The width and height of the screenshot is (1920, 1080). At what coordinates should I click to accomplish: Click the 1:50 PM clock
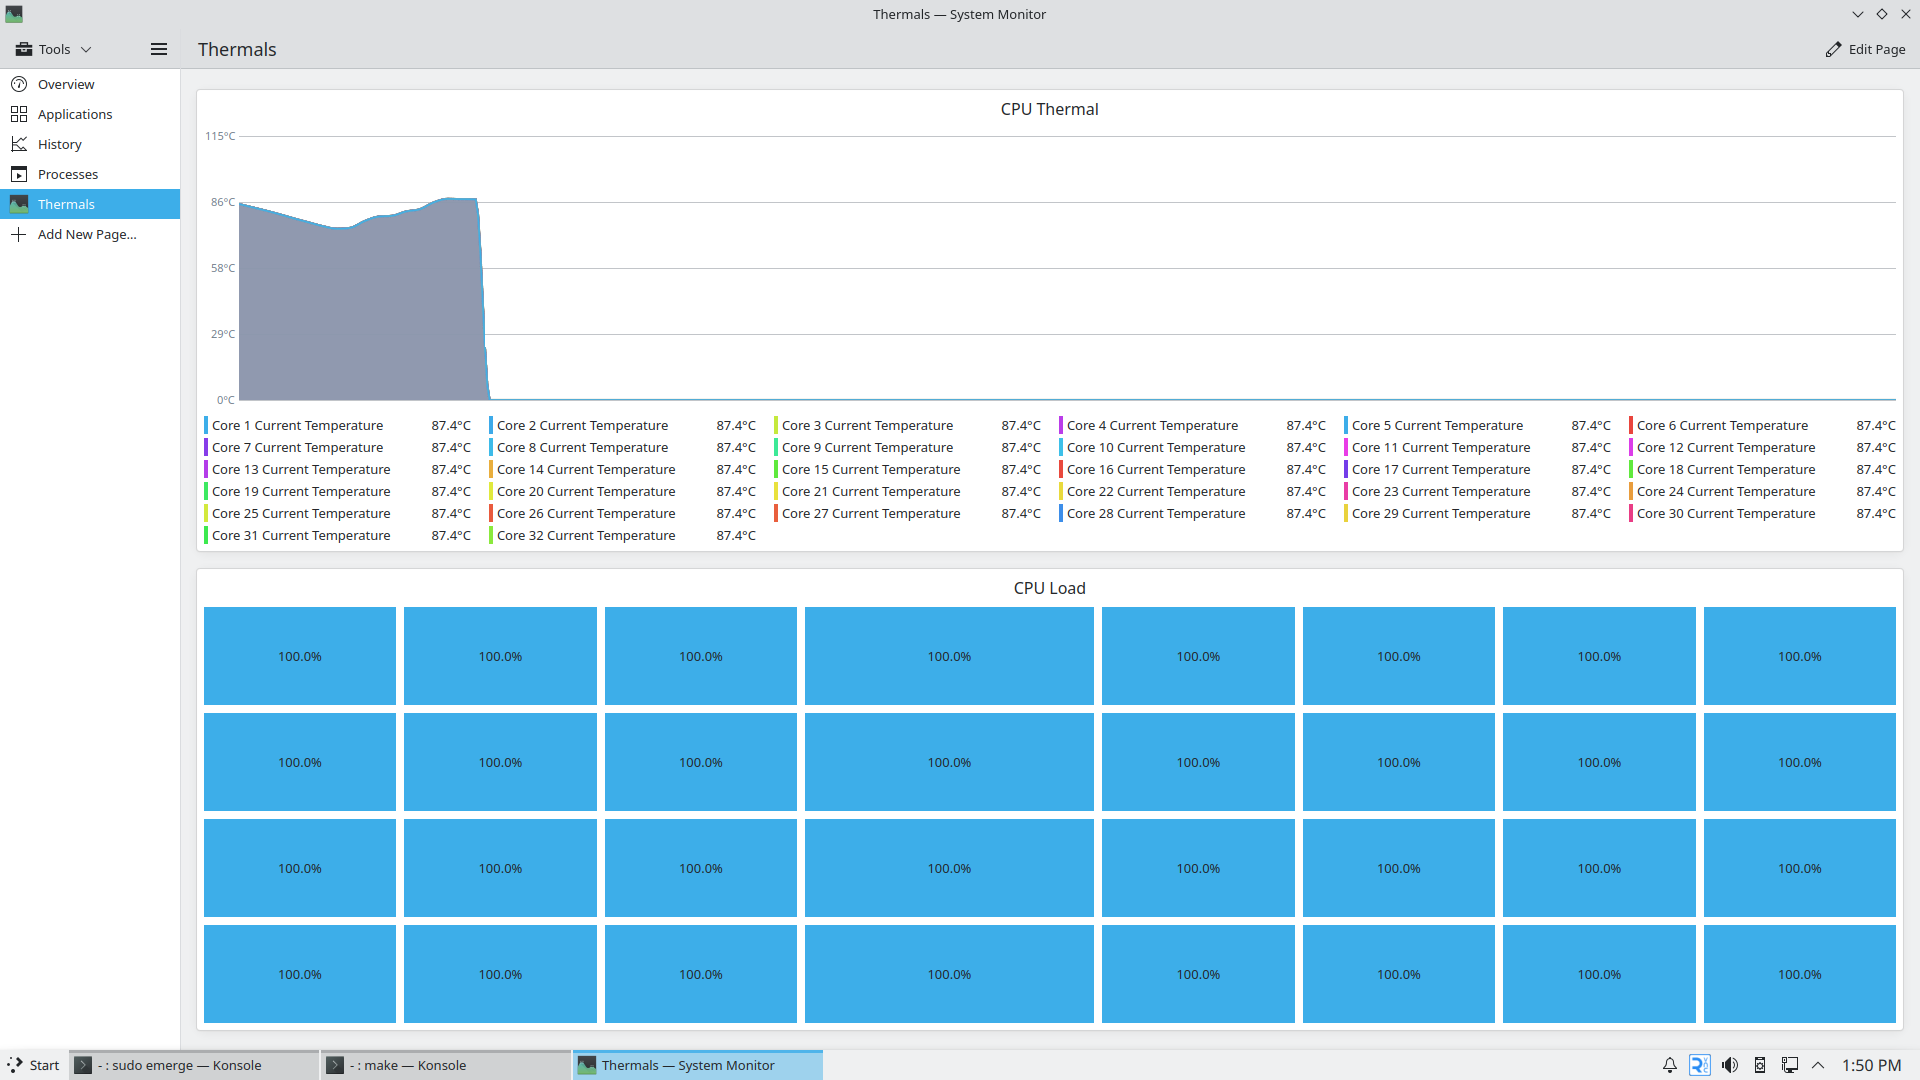click(1872, 1065)
